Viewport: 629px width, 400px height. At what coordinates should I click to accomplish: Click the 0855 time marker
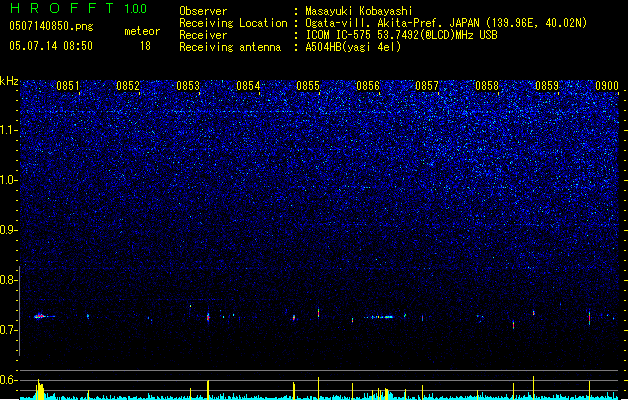[x=308, y=86]
